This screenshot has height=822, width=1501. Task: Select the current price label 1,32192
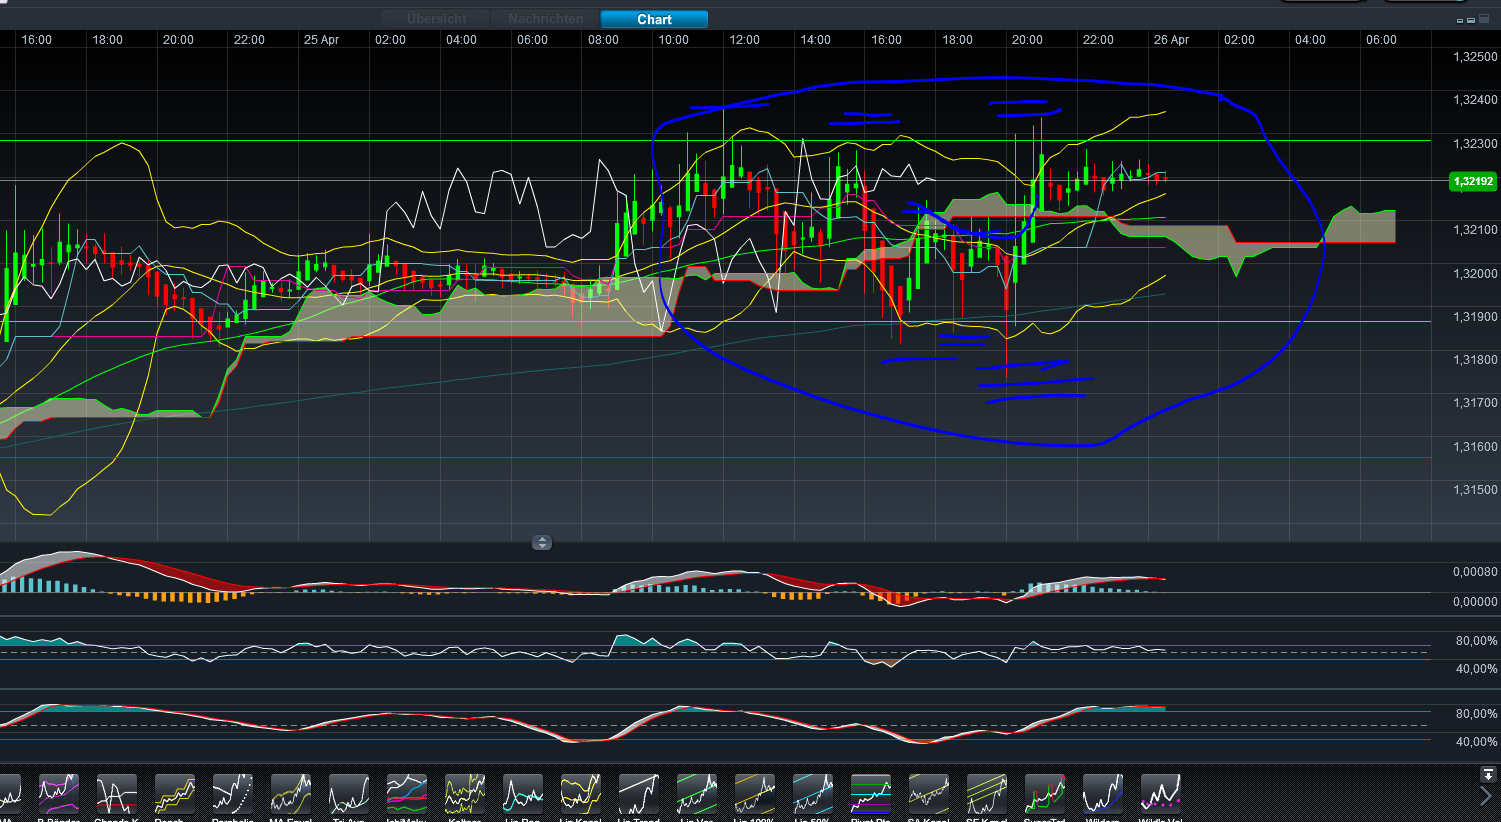coord(1473,181)
